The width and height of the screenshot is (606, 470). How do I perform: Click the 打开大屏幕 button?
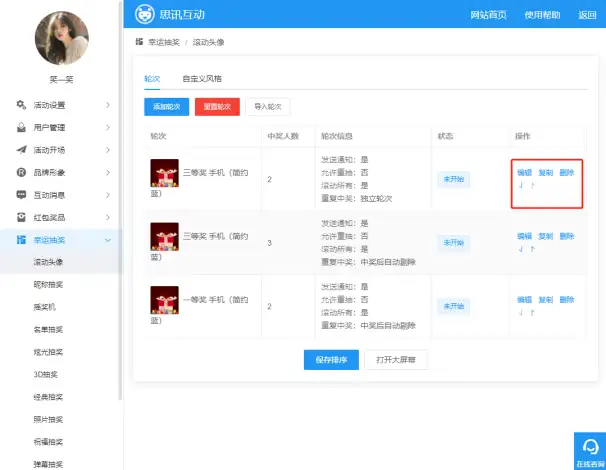pos(396,360)
